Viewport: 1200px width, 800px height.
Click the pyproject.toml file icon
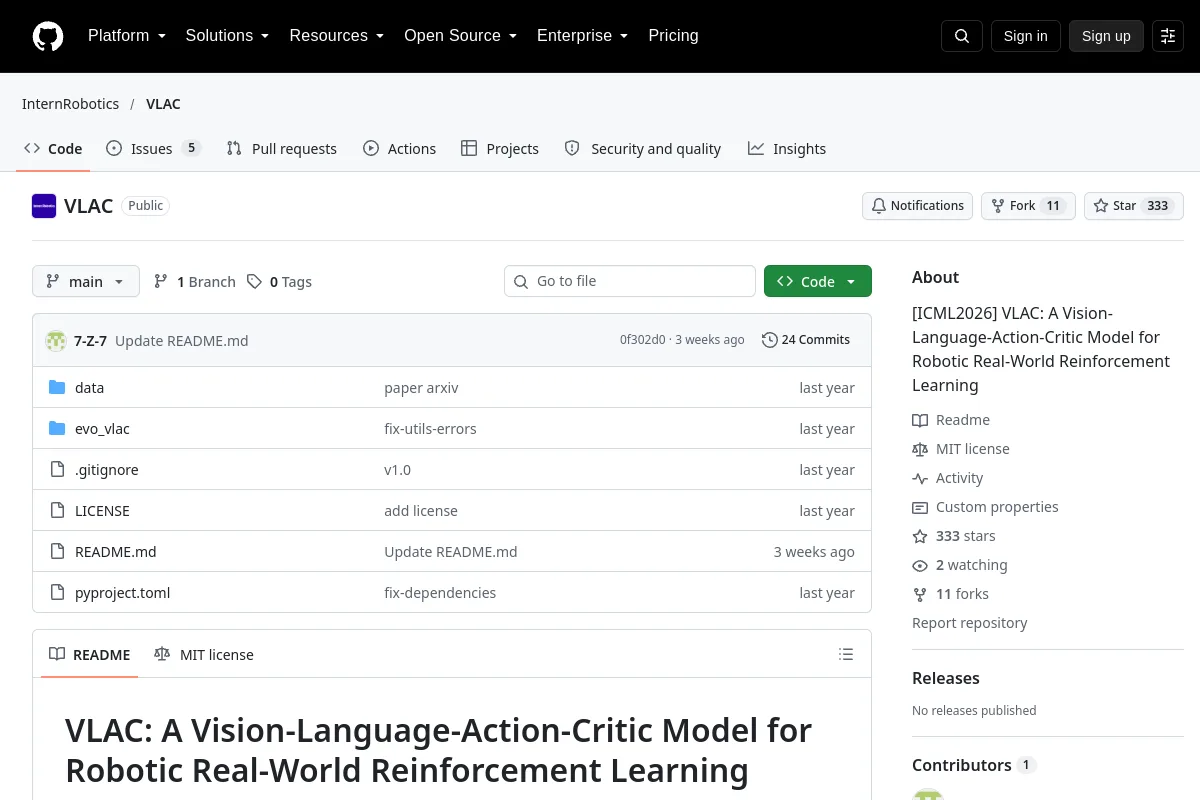point(57,593)
